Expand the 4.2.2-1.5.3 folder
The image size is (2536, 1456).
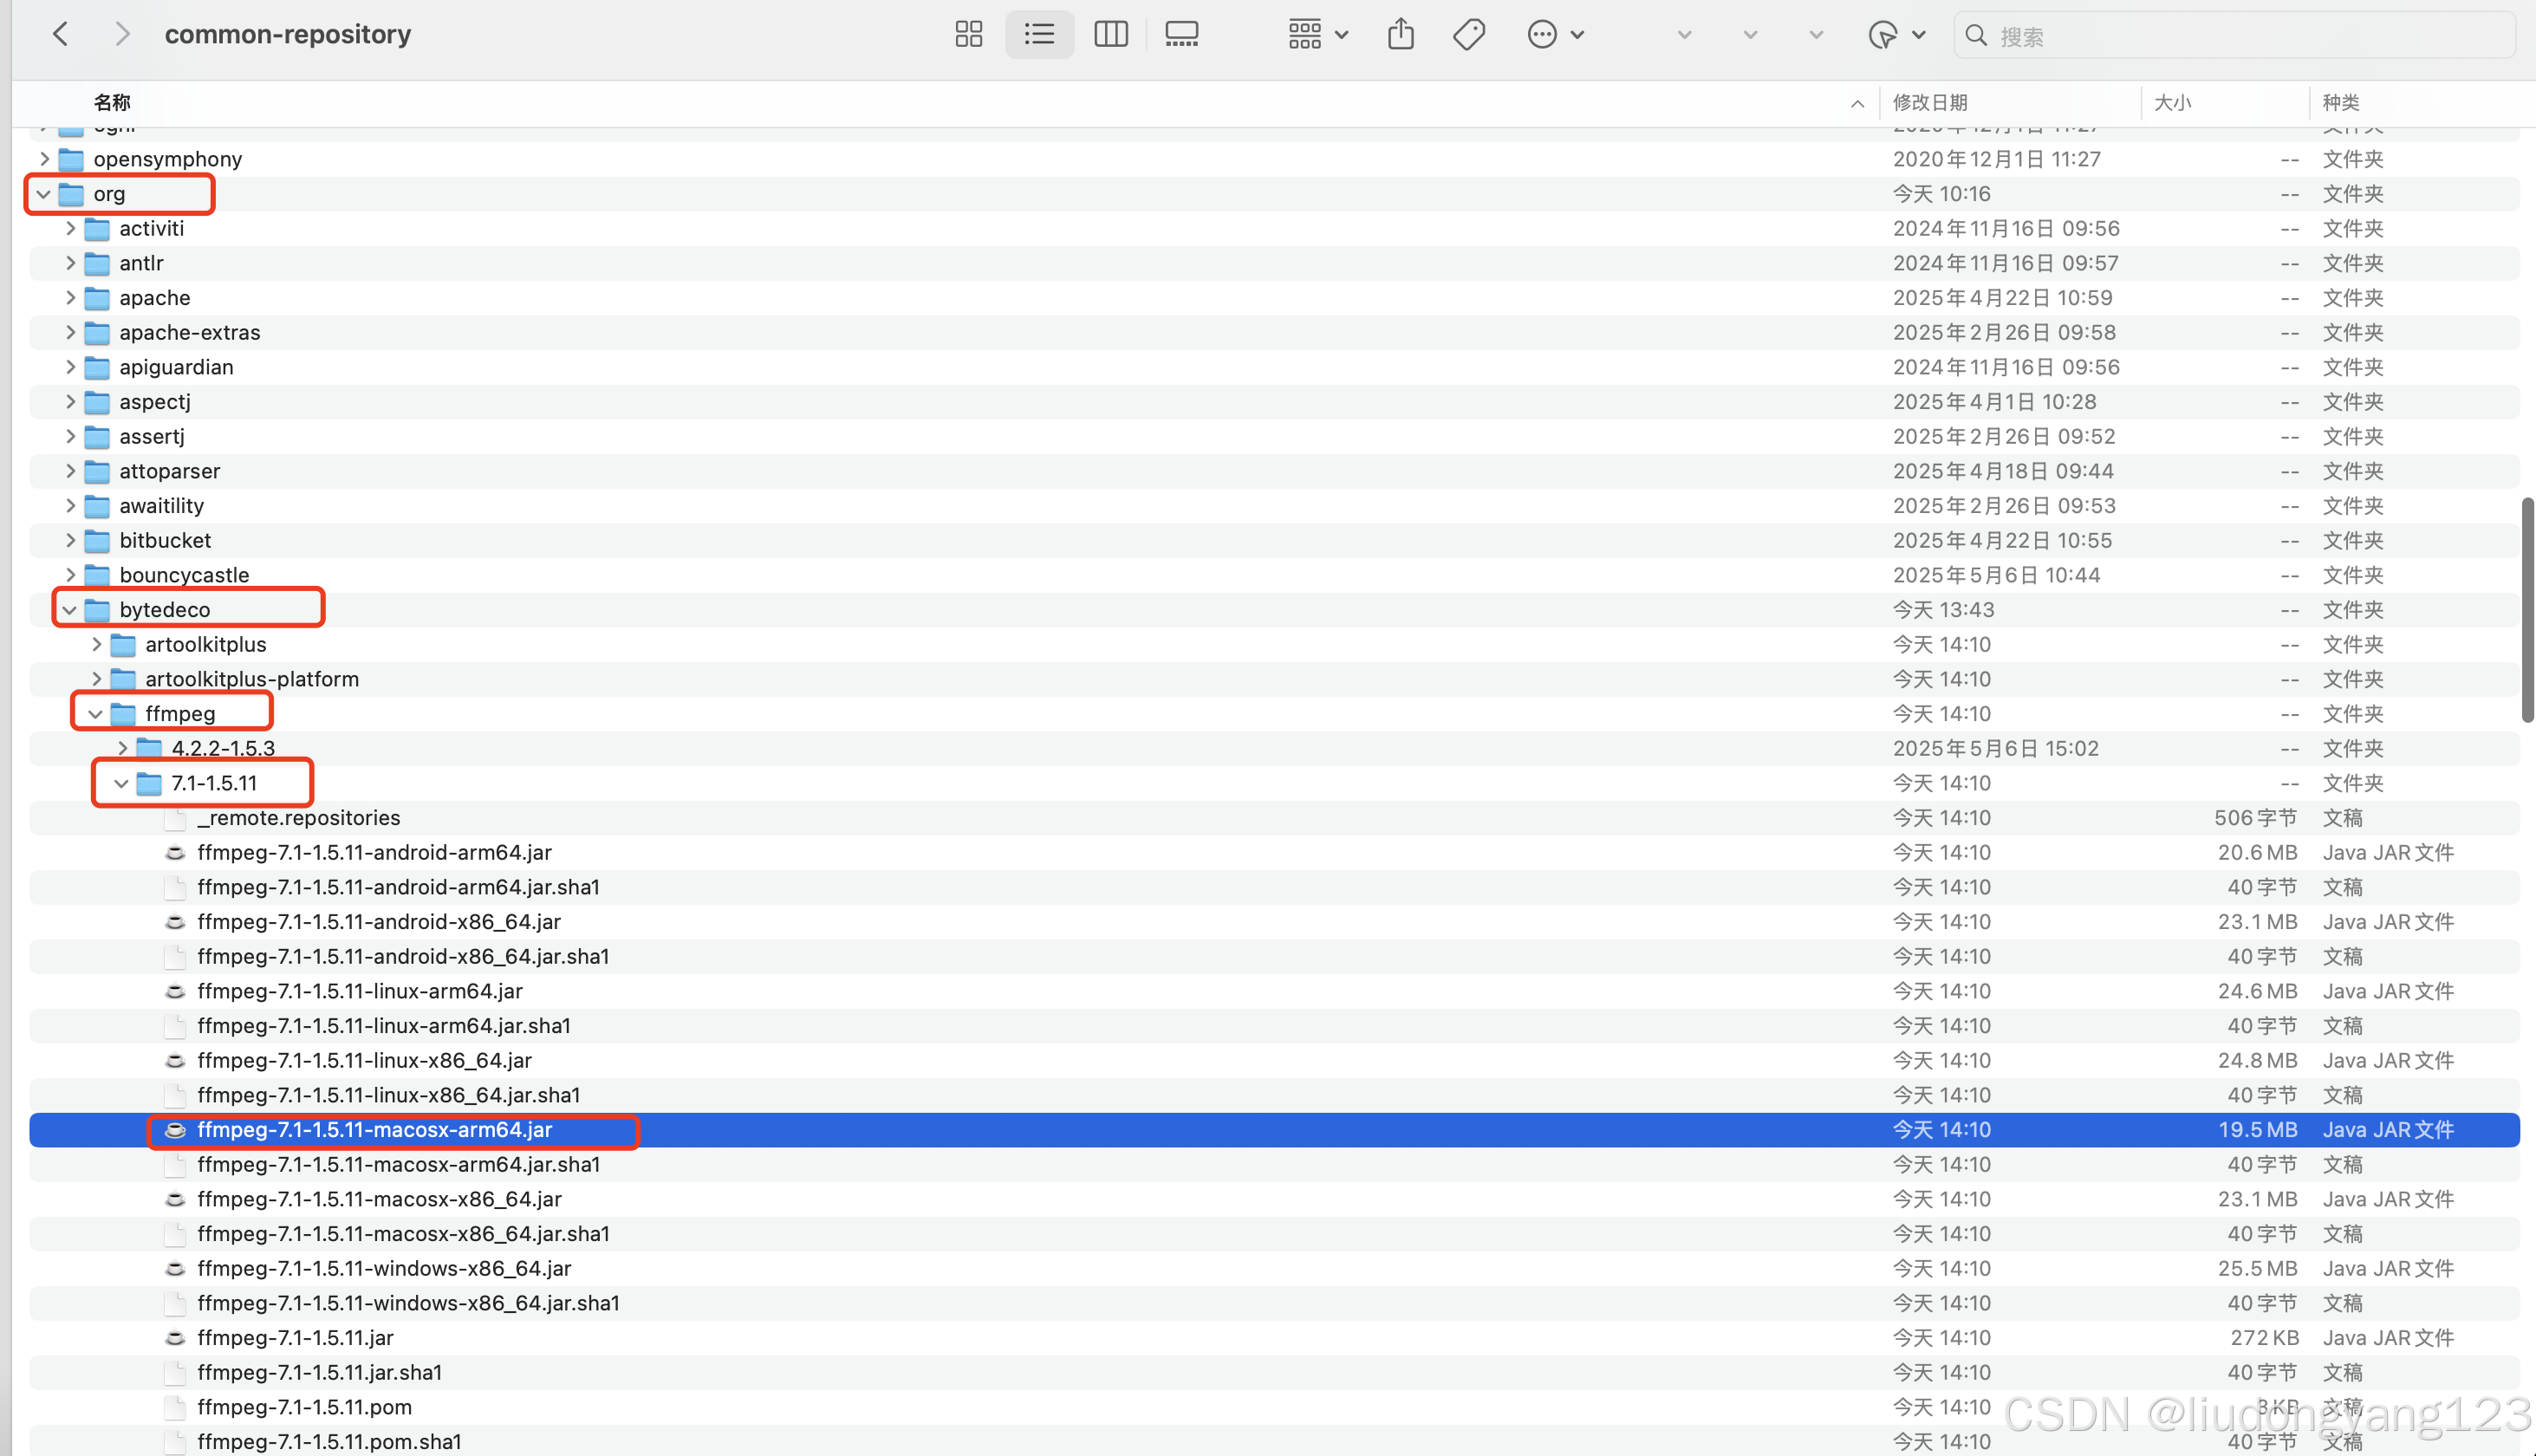122,749
